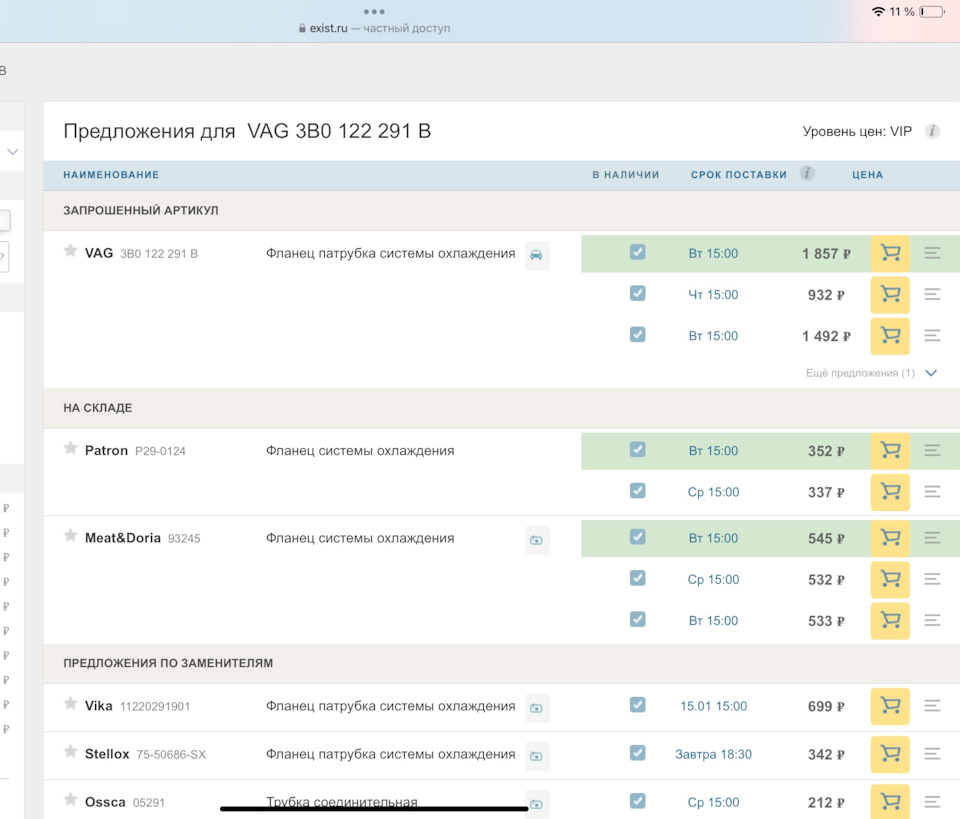Add Patron 352 ₽ offer to cart
Viewport: 960px width, 819px height.
(890, 451)
